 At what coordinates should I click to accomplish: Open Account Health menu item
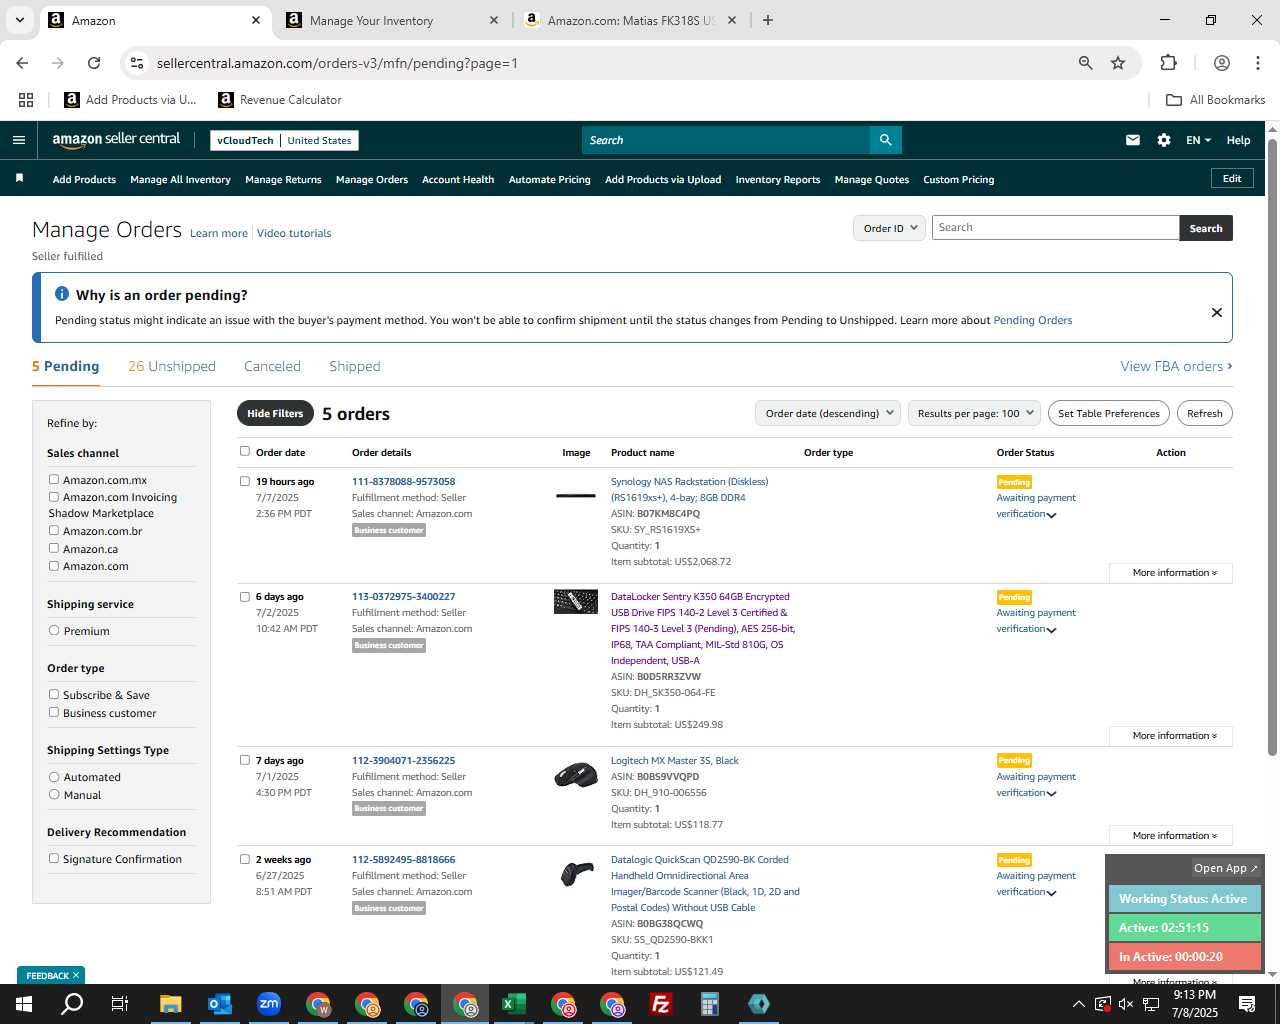point(458,180)
